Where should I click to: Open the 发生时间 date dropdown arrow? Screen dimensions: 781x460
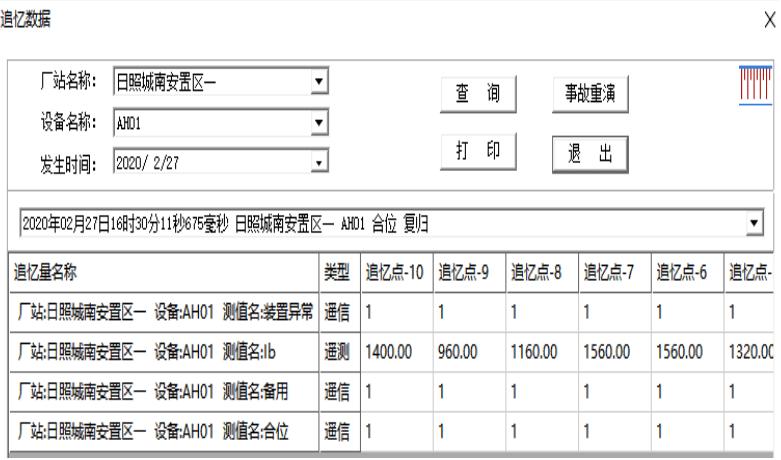pyautogui.click(x=319, y=162)
